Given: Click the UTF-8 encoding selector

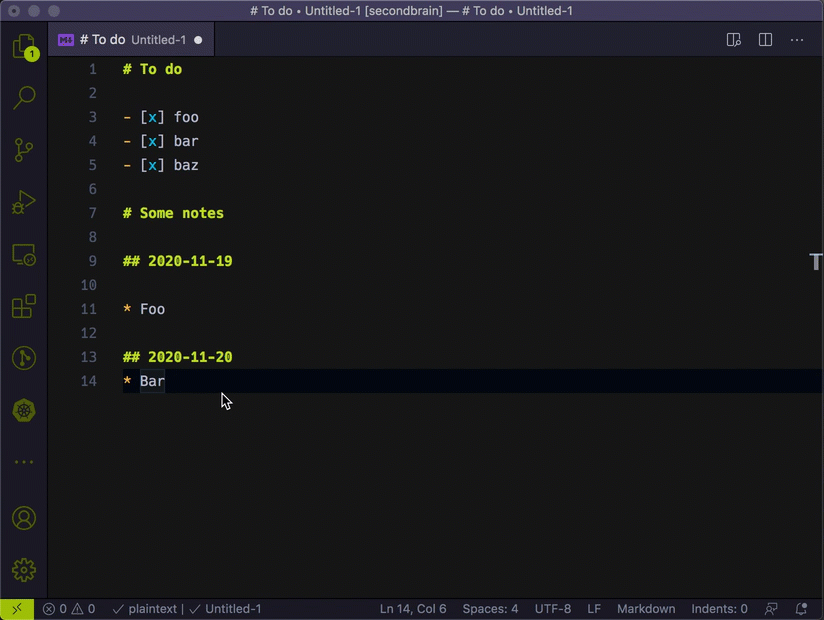Looking at the screenshot, I should point(553,609).
